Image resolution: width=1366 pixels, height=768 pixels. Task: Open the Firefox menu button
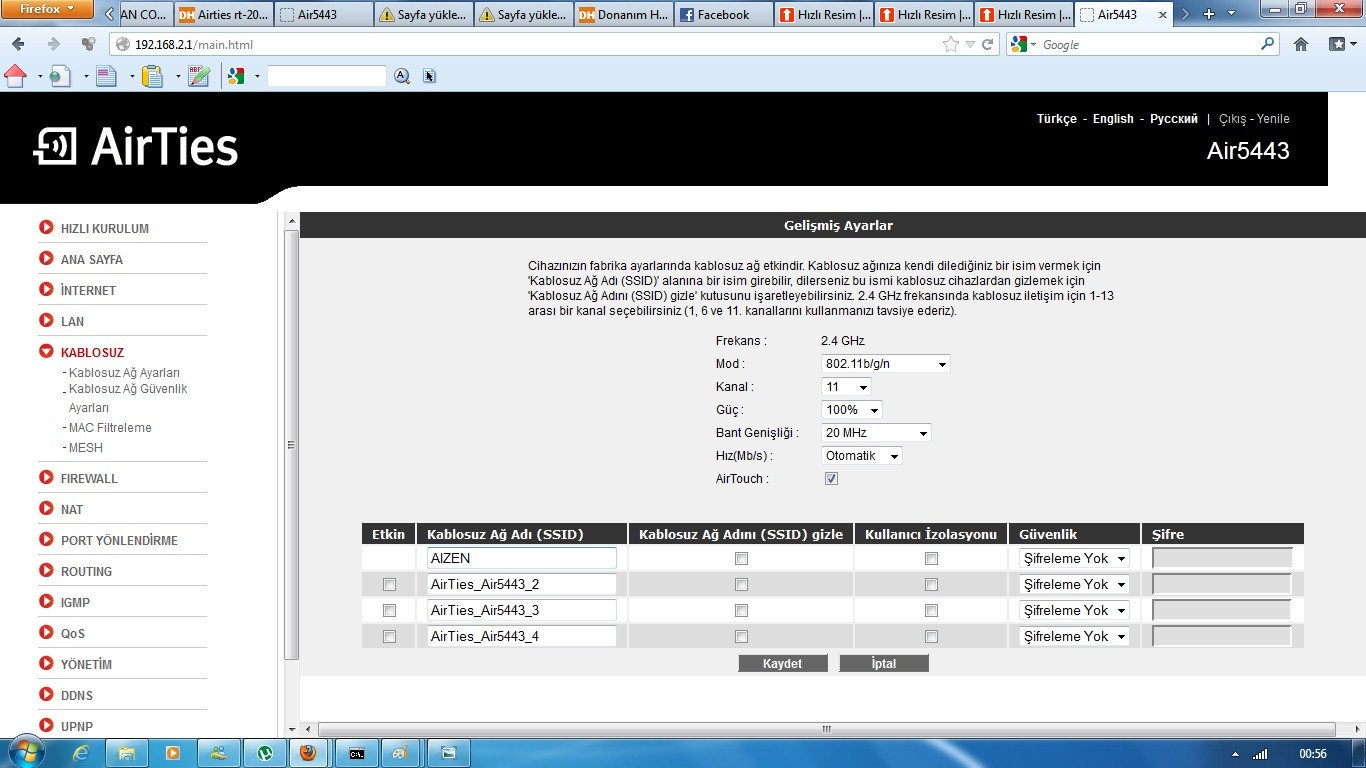tap(47, 9)
